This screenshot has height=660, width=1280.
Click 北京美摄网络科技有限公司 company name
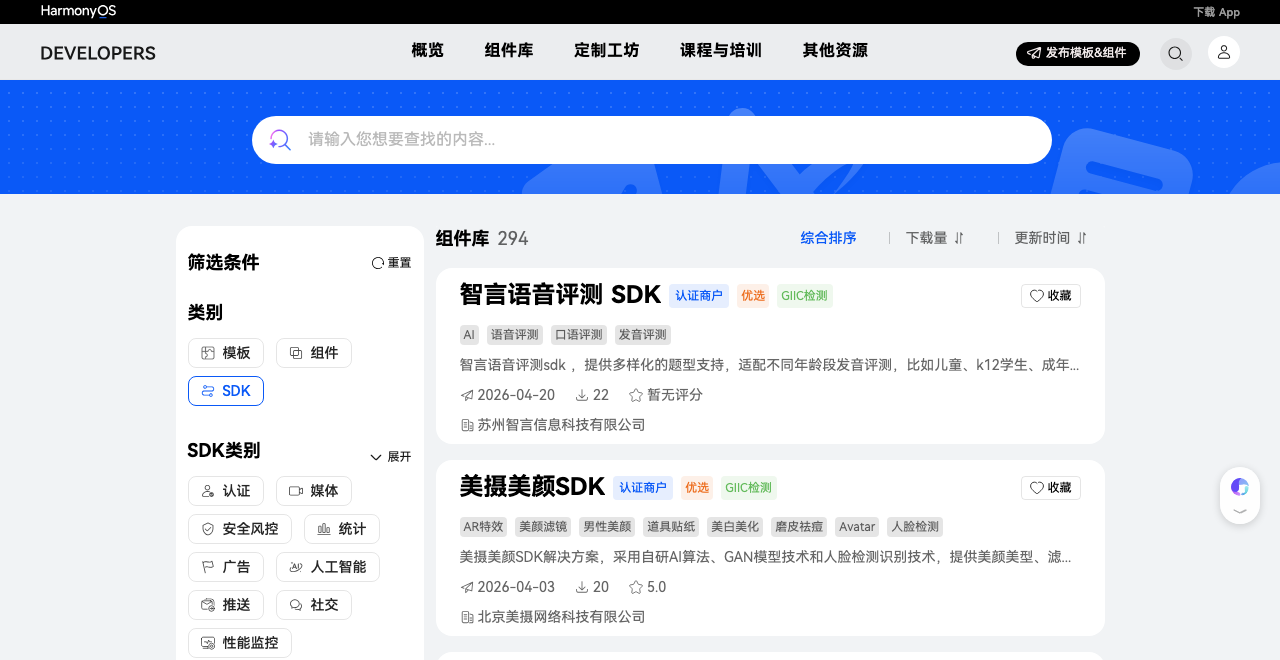tap(562, 617)
